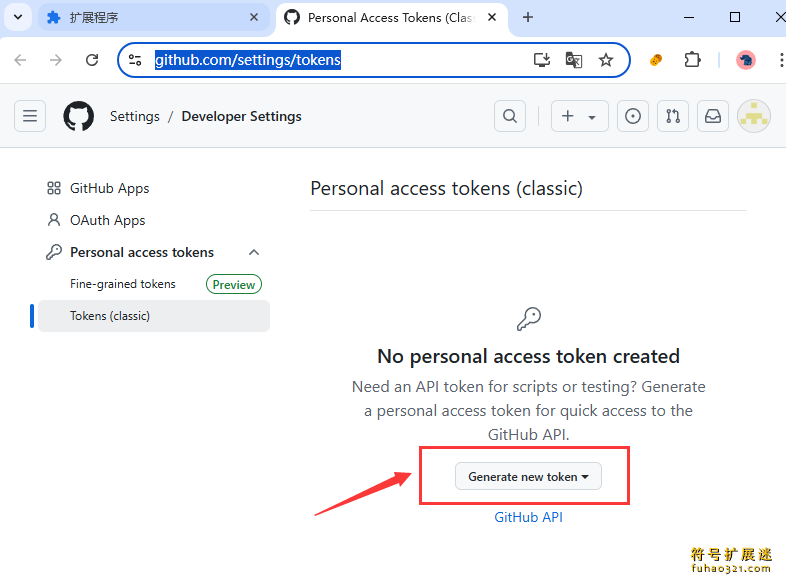786x583 pixels.
Task: Open the create new plus dropdown
Action: click(x=579, y=116)
